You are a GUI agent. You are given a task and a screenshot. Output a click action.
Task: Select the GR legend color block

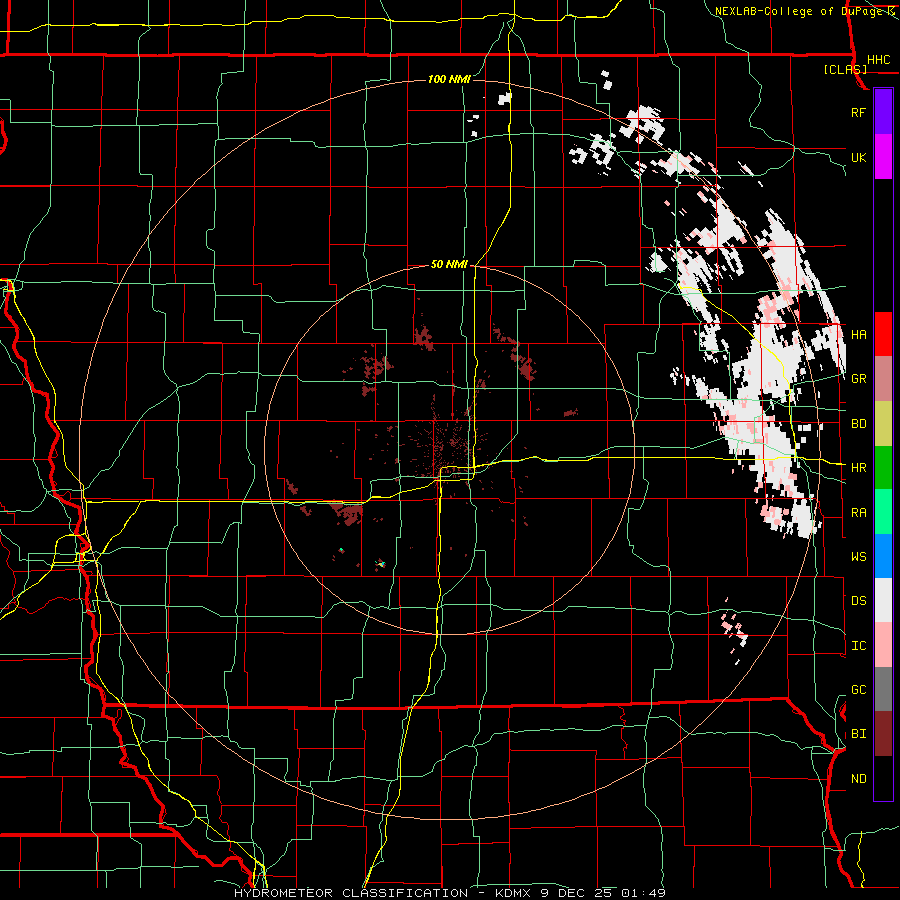883,379
